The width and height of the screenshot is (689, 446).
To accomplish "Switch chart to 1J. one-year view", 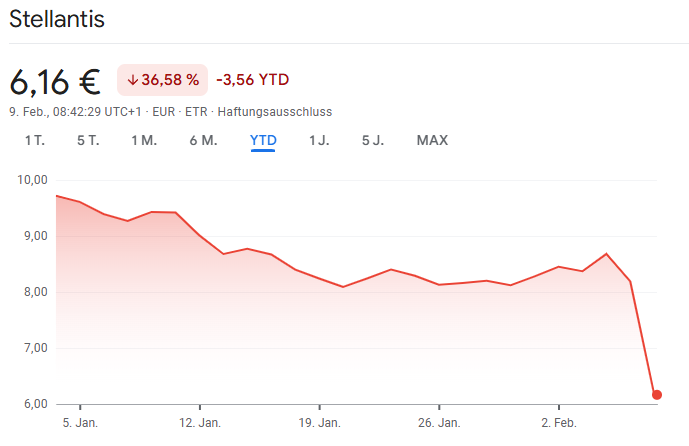I will pyautogui.click(x=319, y=140).
